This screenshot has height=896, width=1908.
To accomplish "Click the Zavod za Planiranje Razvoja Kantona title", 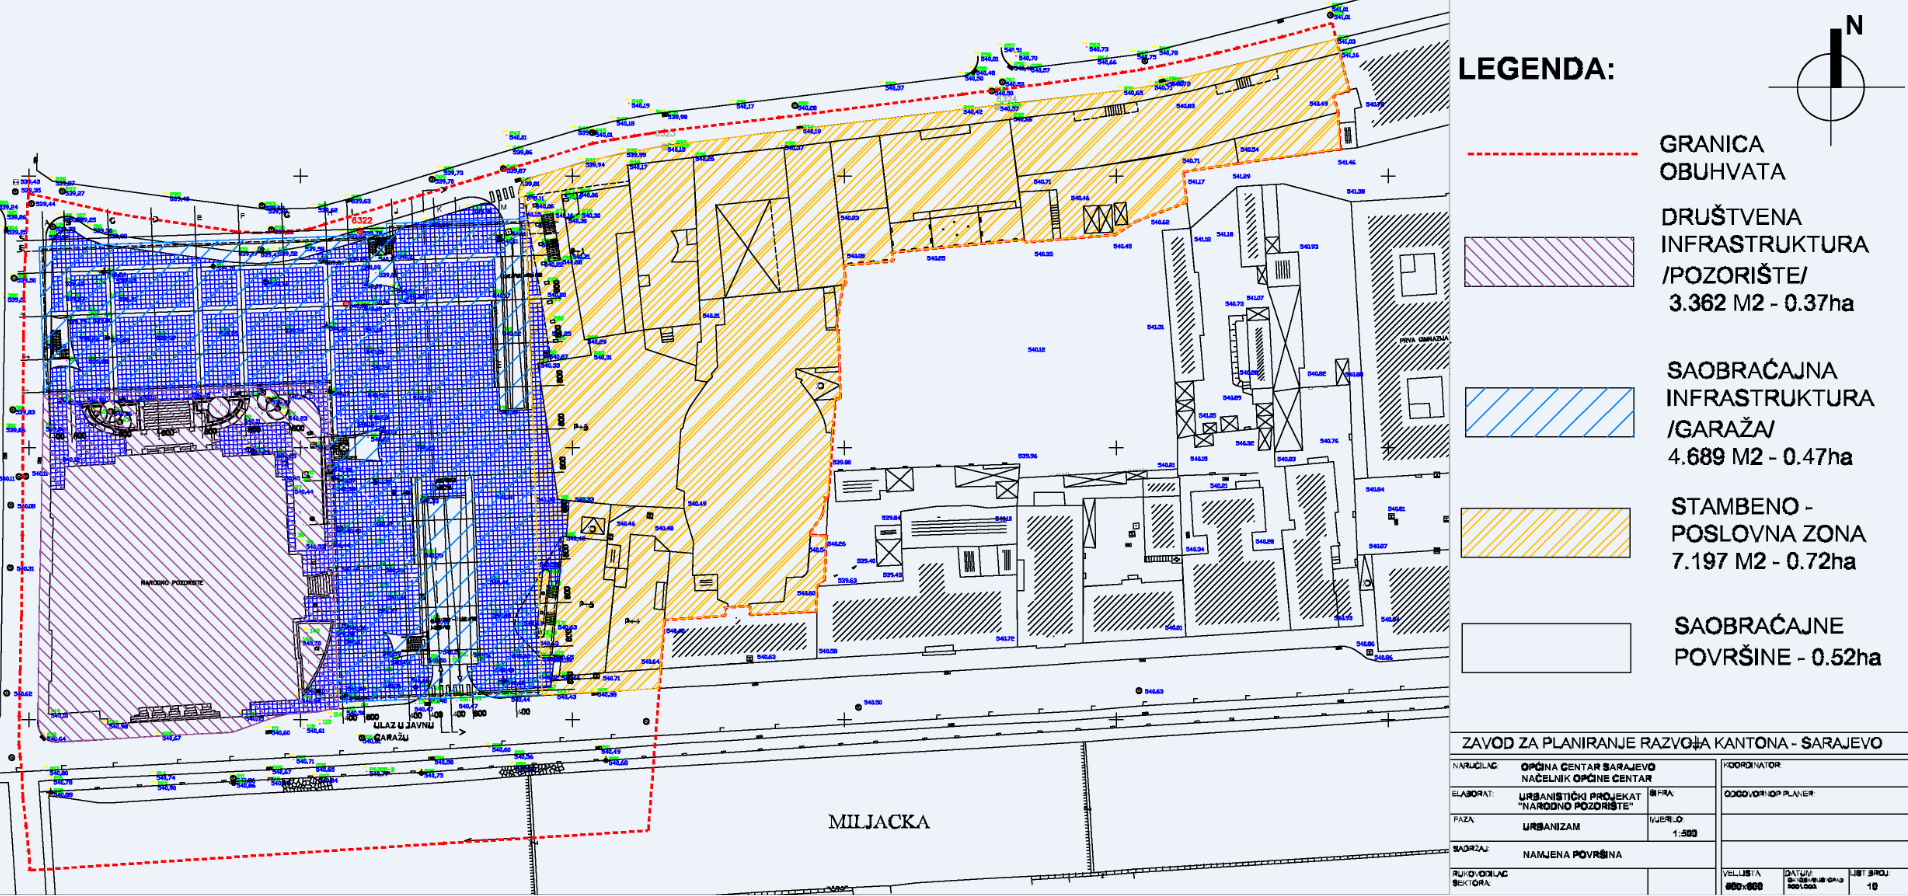I will tap(1671, 743).
